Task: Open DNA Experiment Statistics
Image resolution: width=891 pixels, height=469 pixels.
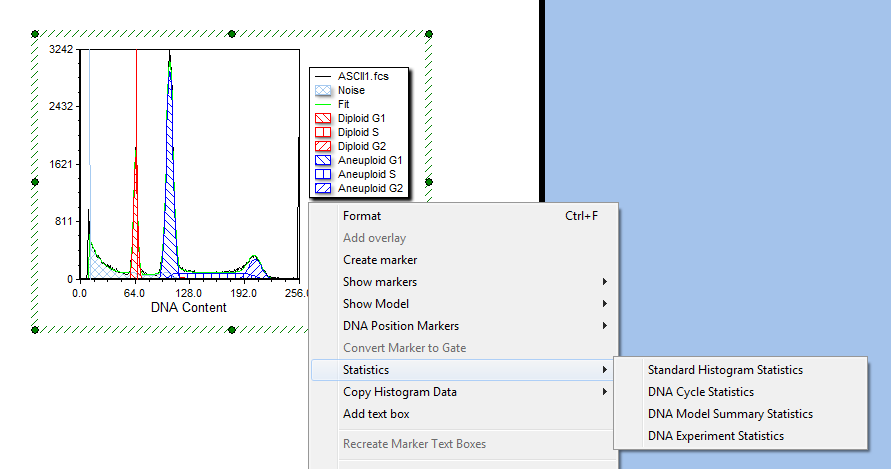Action: point(716,436)
